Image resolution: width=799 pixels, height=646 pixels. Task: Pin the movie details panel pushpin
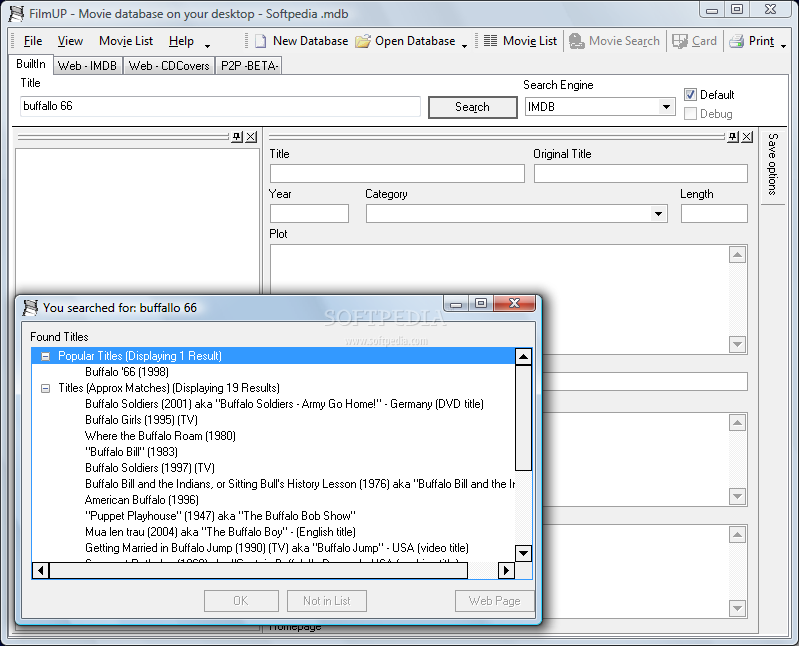pos(733,137)
